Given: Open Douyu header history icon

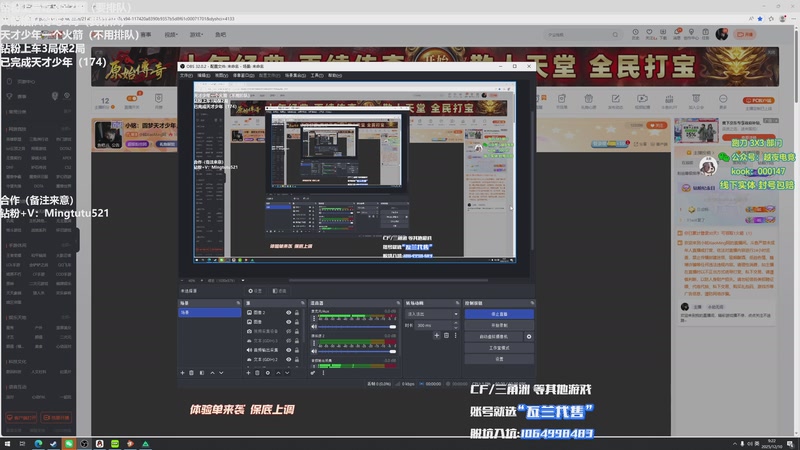Looking at the screenshot, I should 636,34.
